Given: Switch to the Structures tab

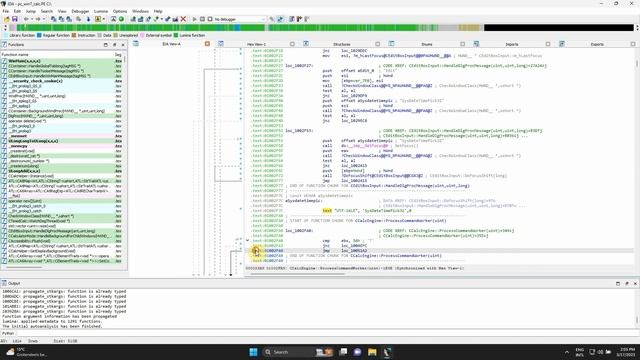Looking at the screenshot, I should point(342,44).
